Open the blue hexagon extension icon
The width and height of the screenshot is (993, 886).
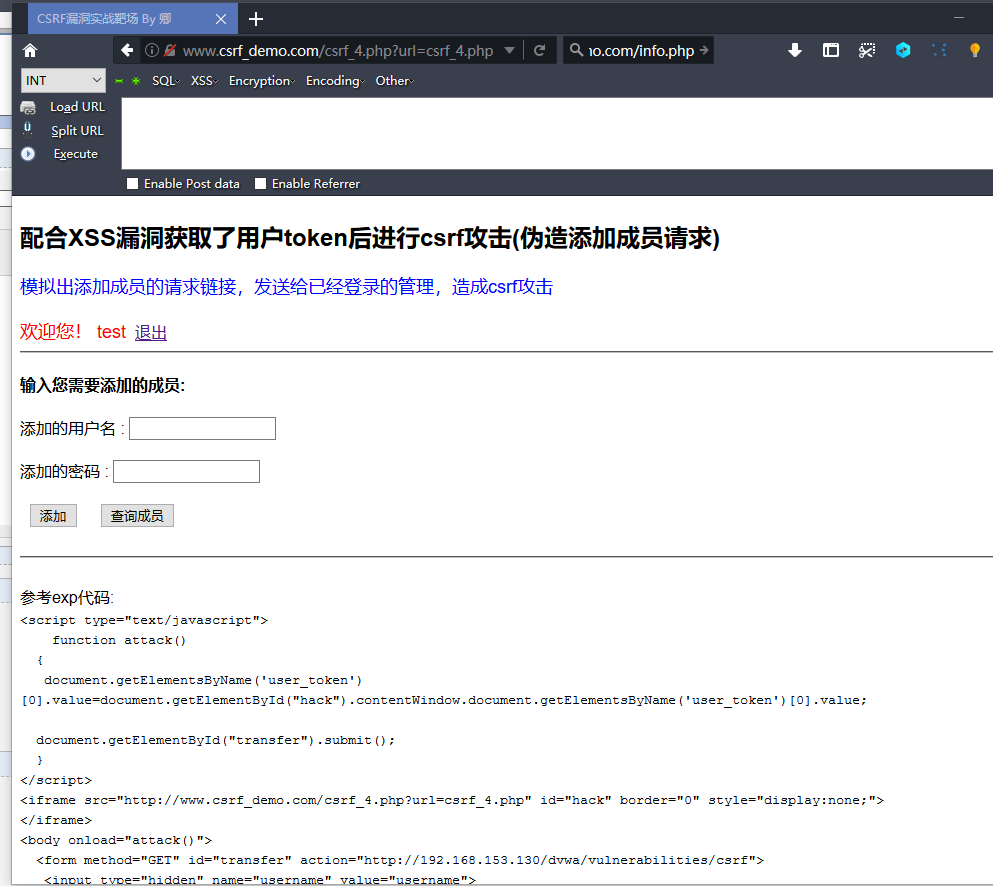[x=903, y=51]
